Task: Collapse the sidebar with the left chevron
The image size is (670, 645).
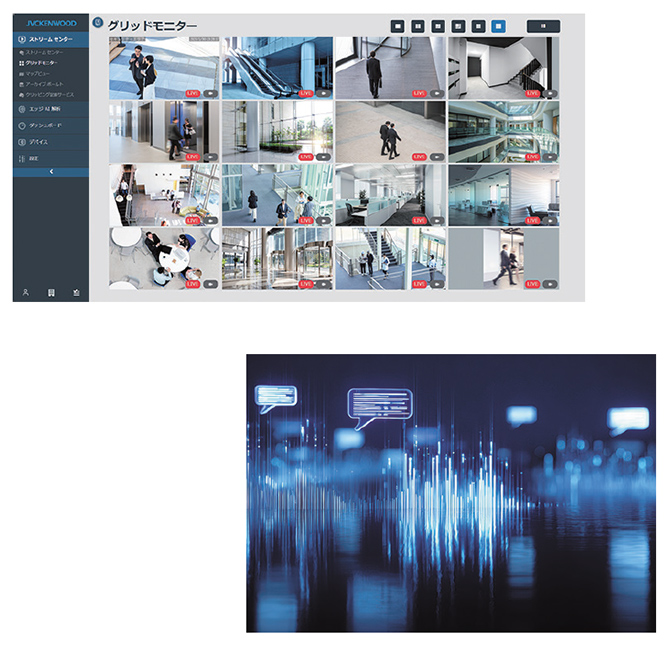Action: pyautogui.click(x=51, y=172)
